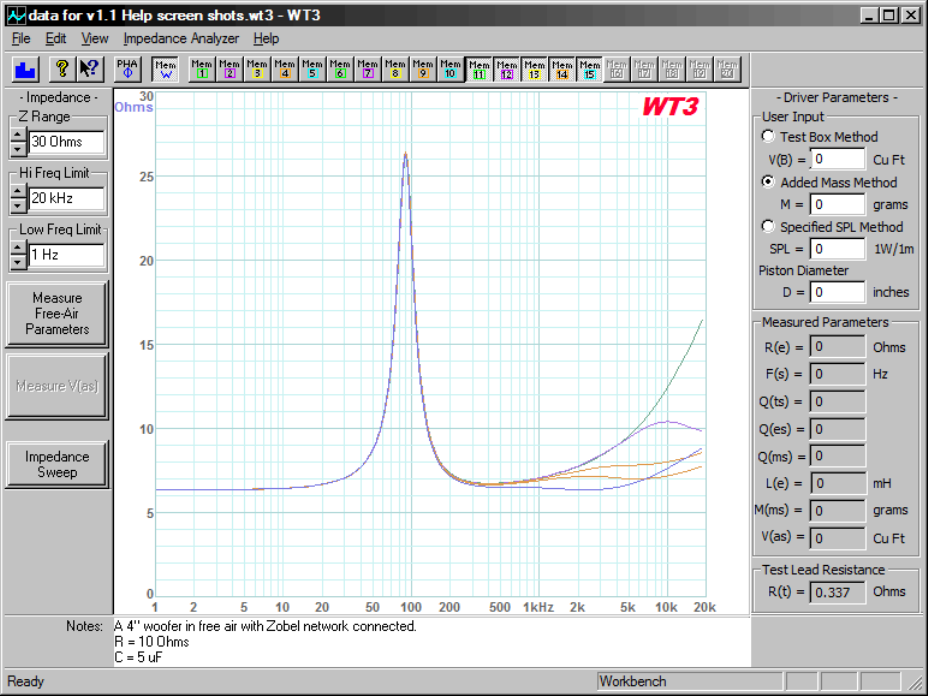
Task: Open the Impedance Analyzer menu
Action: tap(181, 39)
